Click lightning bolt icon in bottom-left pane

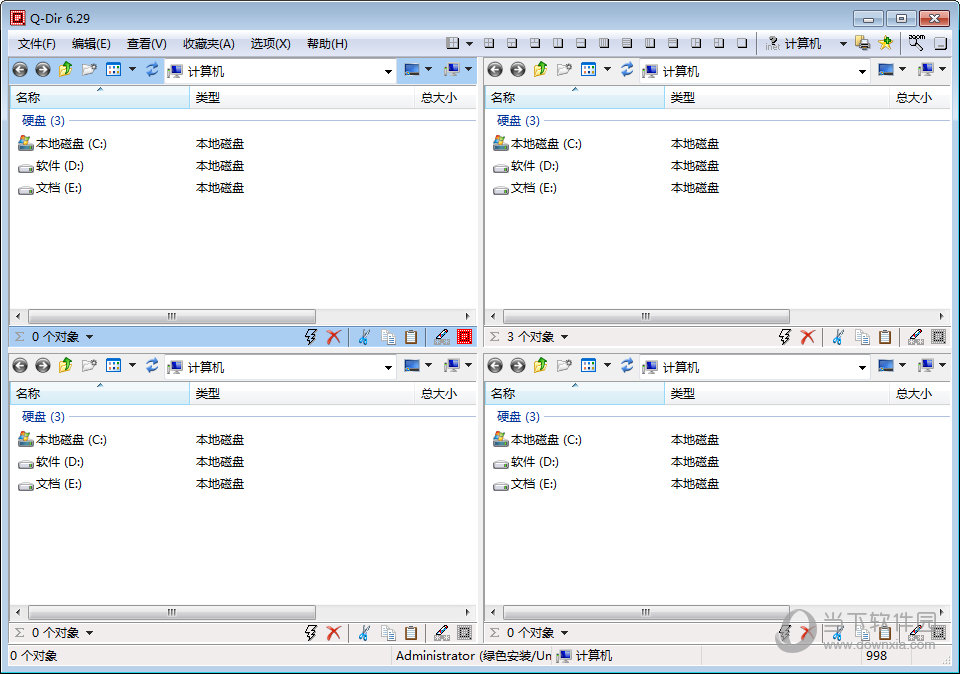(x=311, y=632)
